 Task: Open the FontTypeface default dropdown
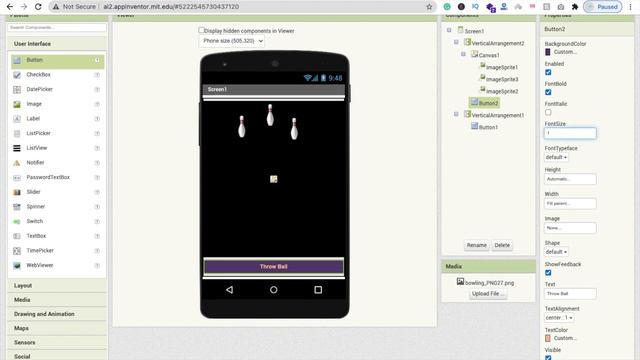point(556,157)
